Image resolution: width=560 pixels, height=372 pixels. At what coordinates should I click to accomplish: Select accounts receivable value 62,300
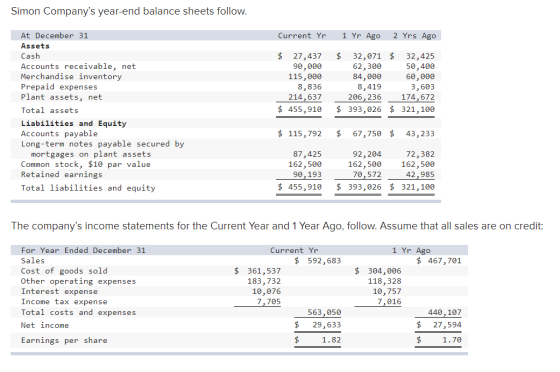pyautogui.click(x=367, y=66)
